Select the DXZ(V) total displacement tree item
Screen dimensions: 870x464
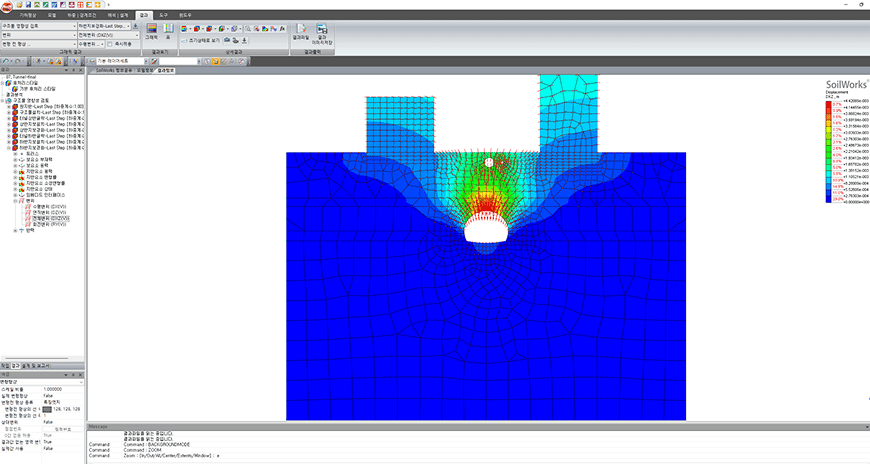pos(49,219)
